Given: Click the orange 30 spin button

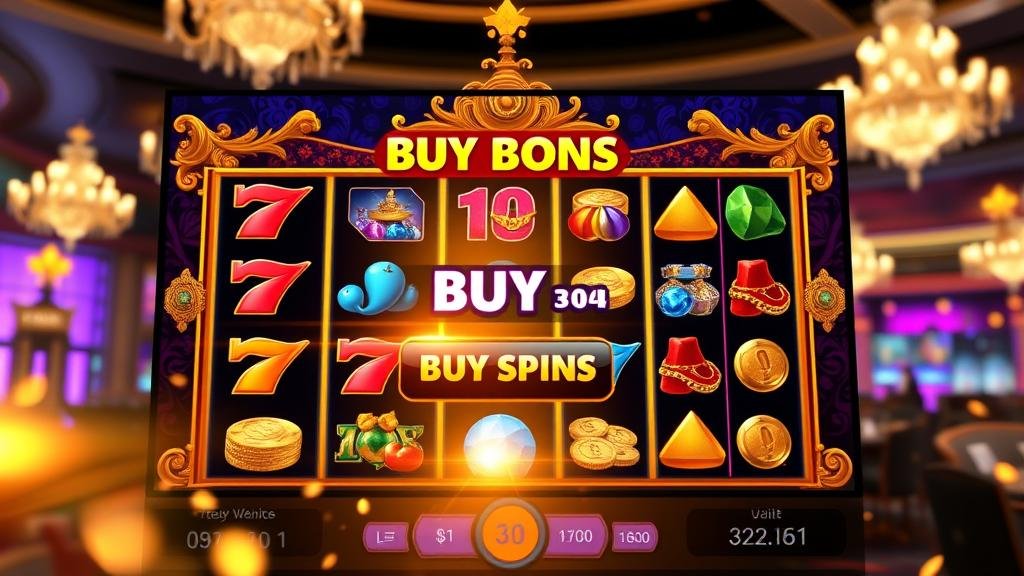Looking at the screenshot, I should coord(510,534).
